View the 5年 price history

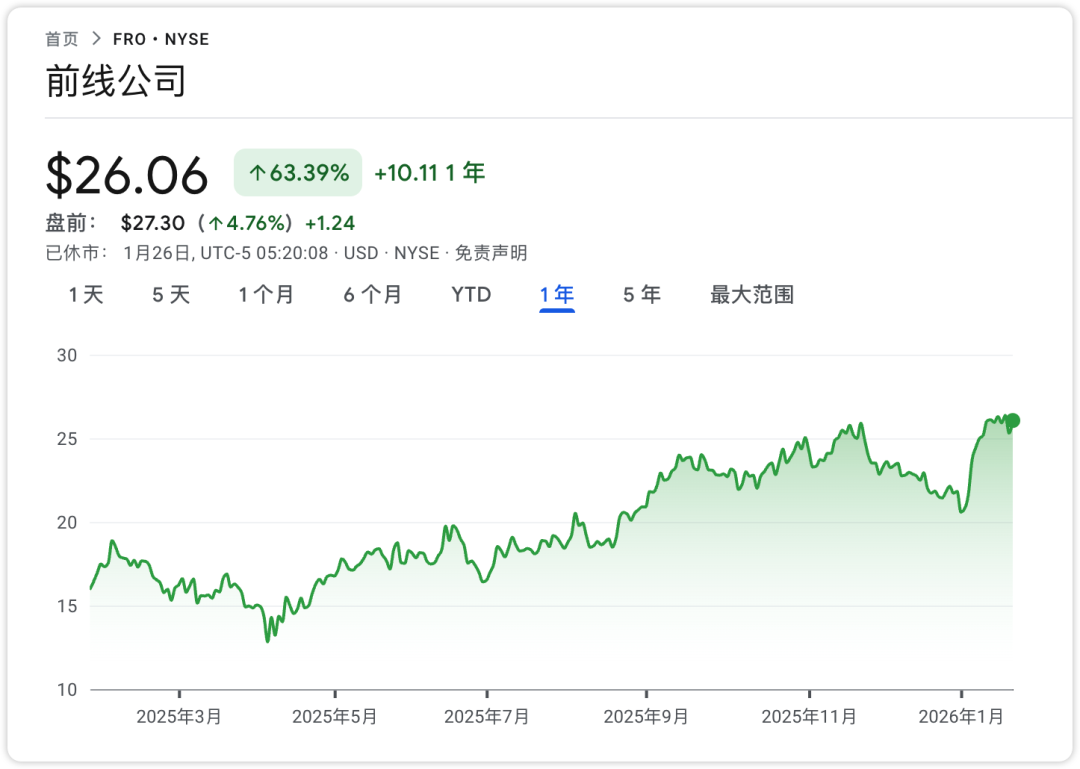coord(642,295)
